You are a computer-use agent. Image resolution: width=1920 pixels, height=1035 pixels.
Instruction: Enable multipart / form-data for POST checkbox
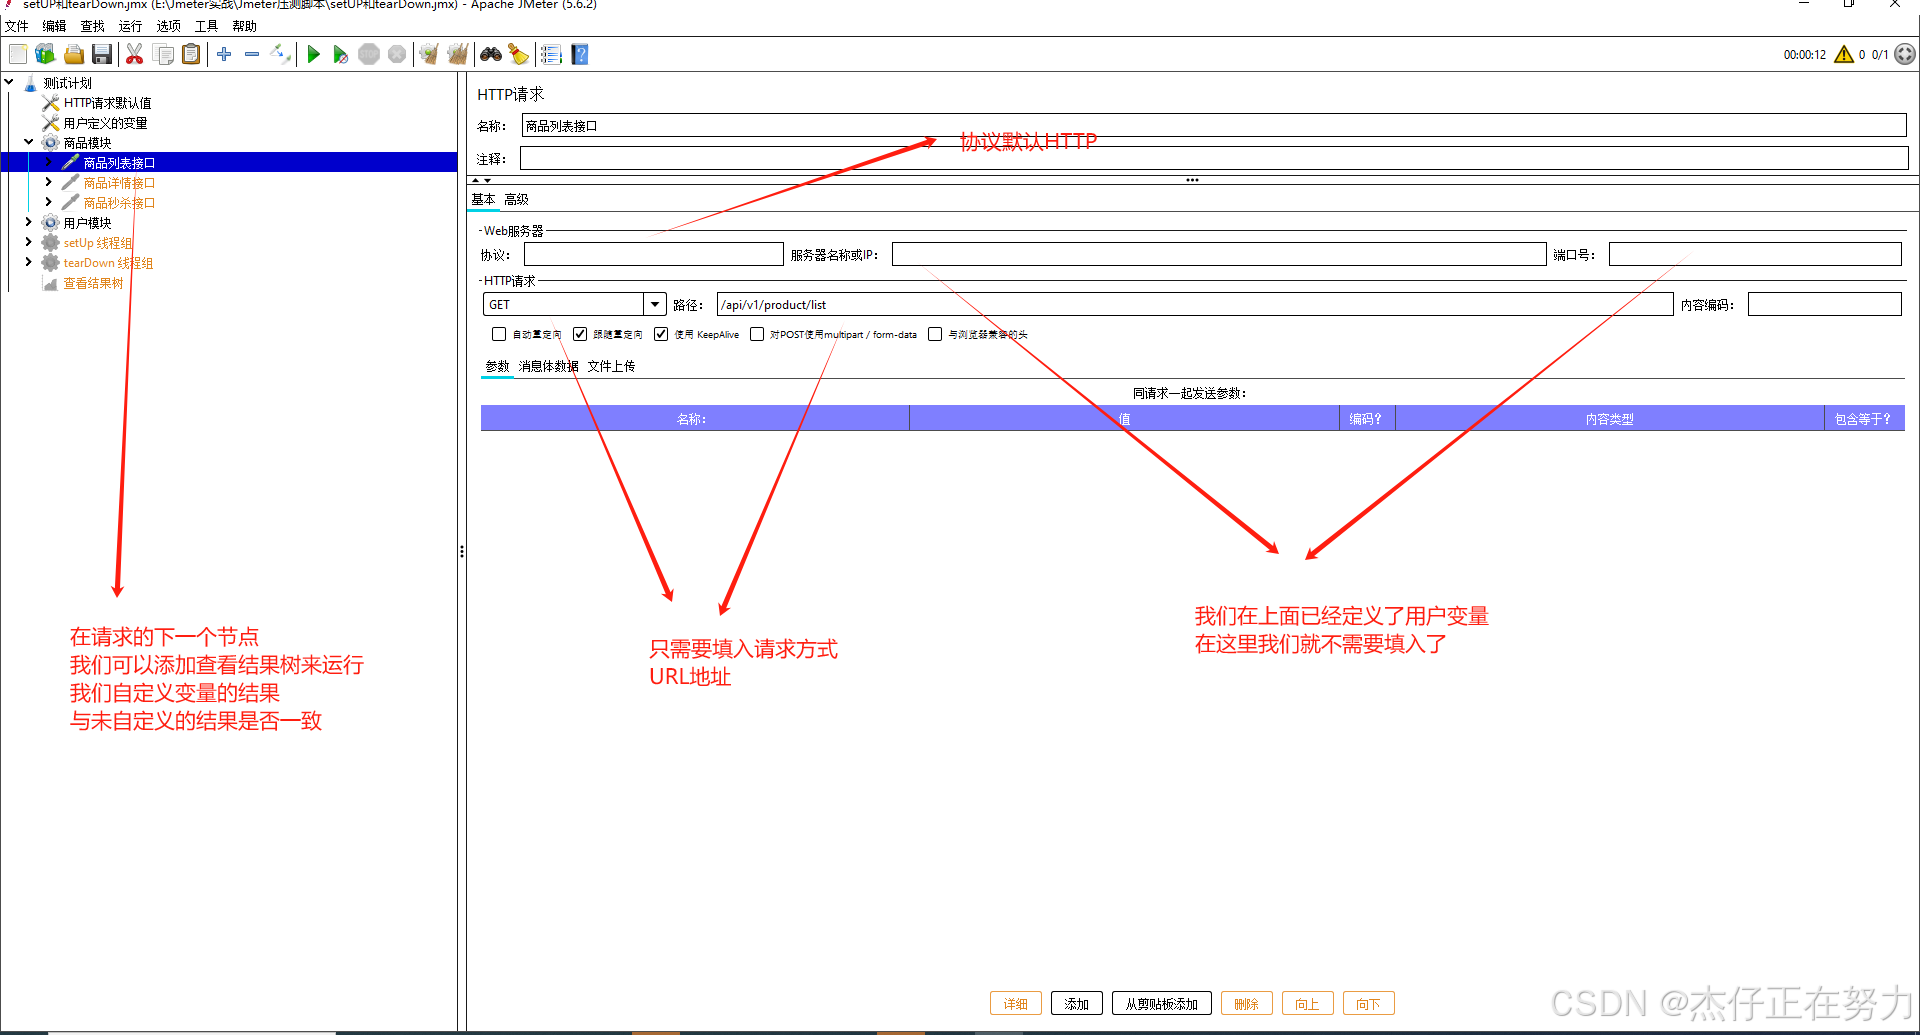pyautogui.click(x=757, y=334)
